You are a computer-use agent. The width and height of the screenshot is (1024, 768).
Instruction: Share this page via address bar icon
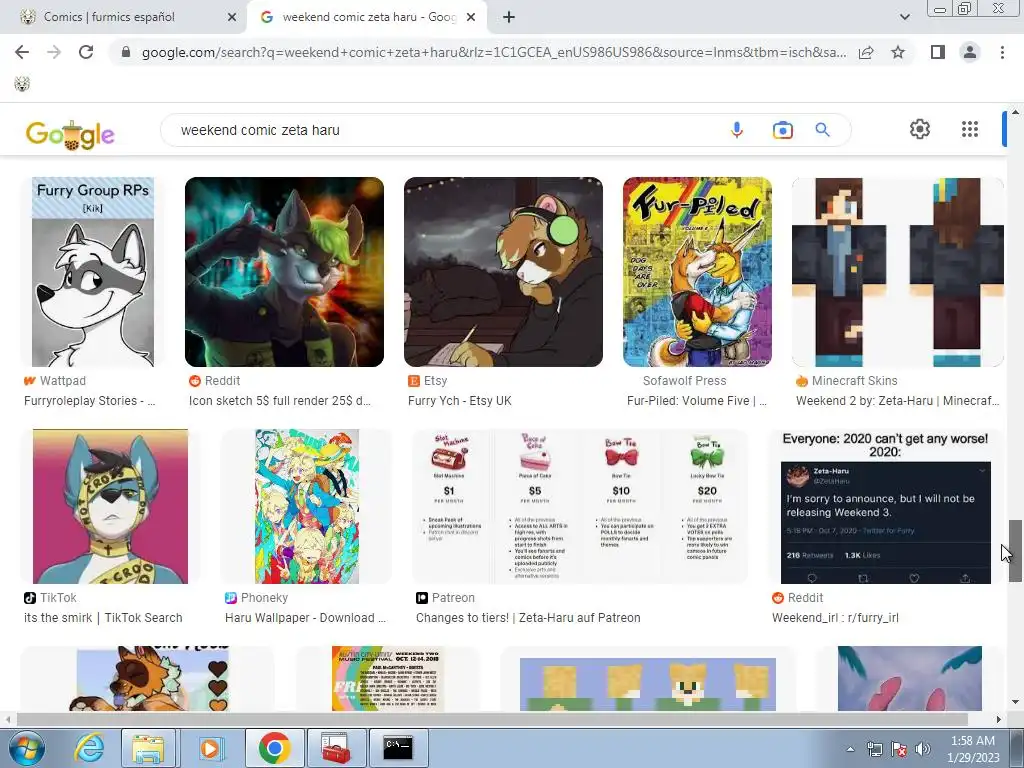pos(866,52)
